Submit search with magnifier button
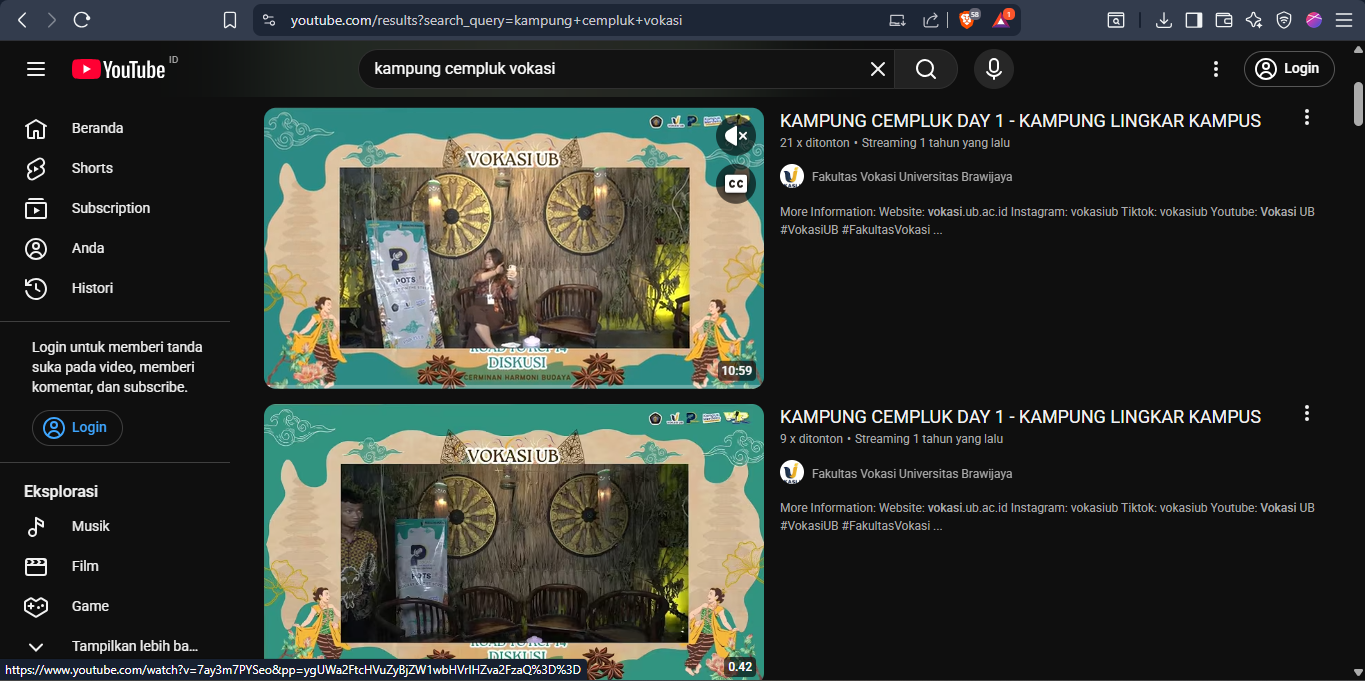Screen dimensions: 1365x681 926,69
